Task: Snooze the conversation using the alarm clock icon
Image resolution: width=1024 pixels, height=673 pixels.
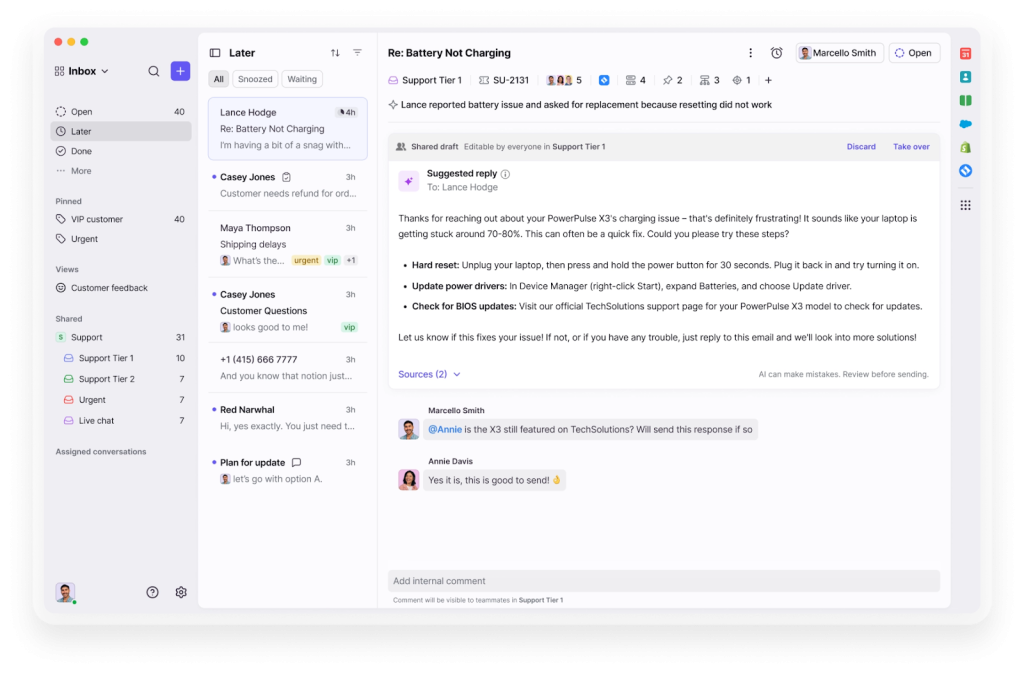Action: 775,53
